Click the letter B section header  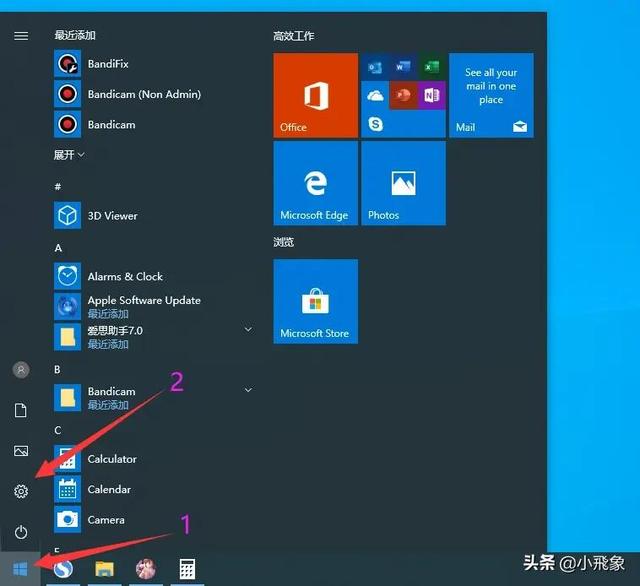click(58, 369)
